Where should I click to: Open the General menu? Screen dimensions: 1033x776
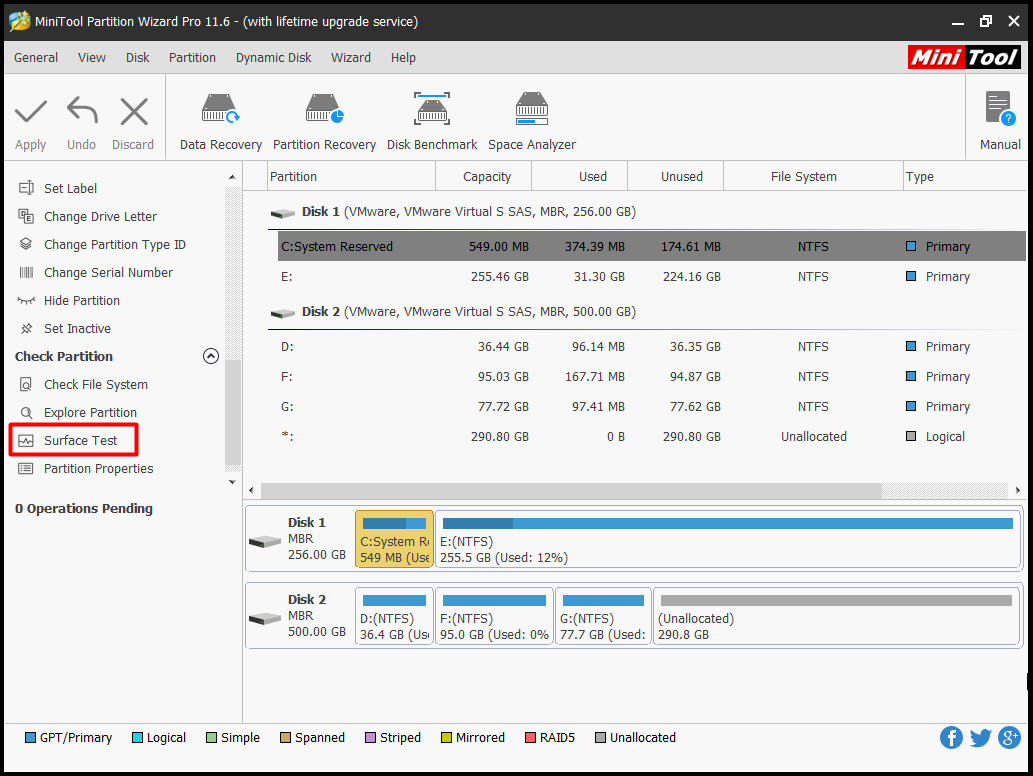click(x=36, y=57)
